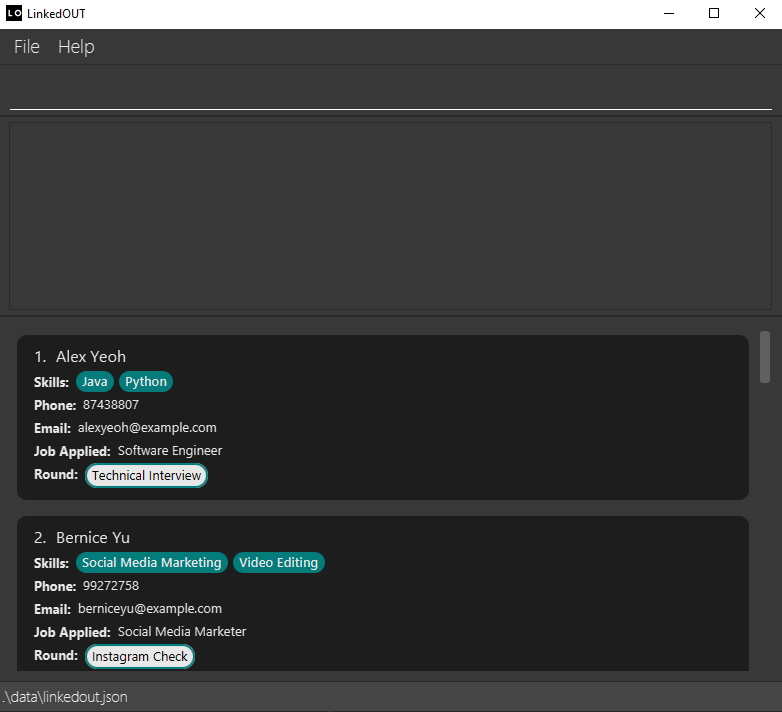
Task: Click the linkedout.json file path in status bar
Action: point(65,697)
